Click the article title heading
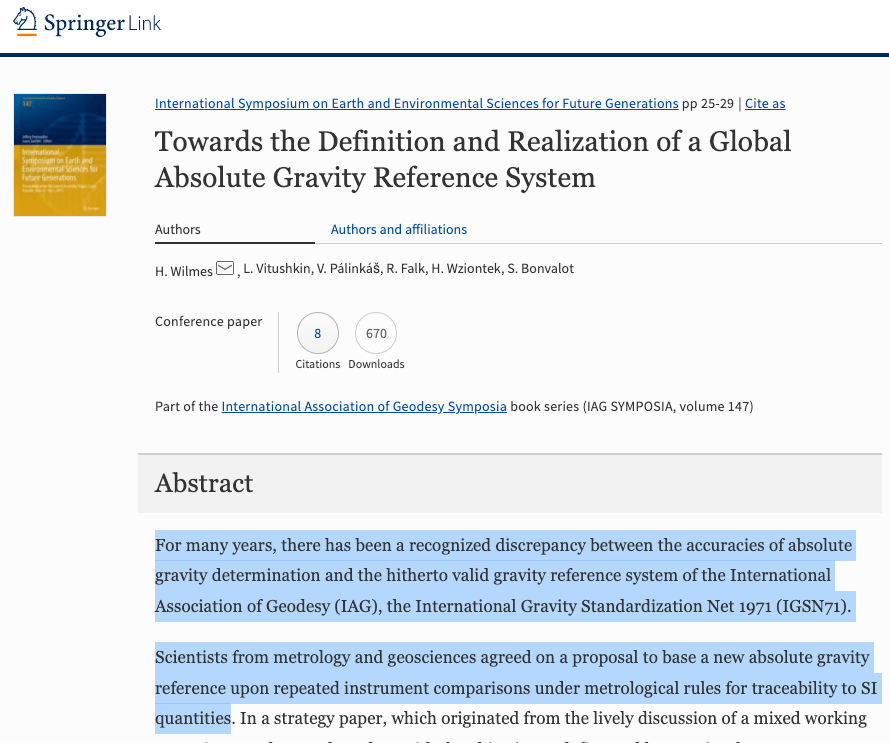 point(472,159)
